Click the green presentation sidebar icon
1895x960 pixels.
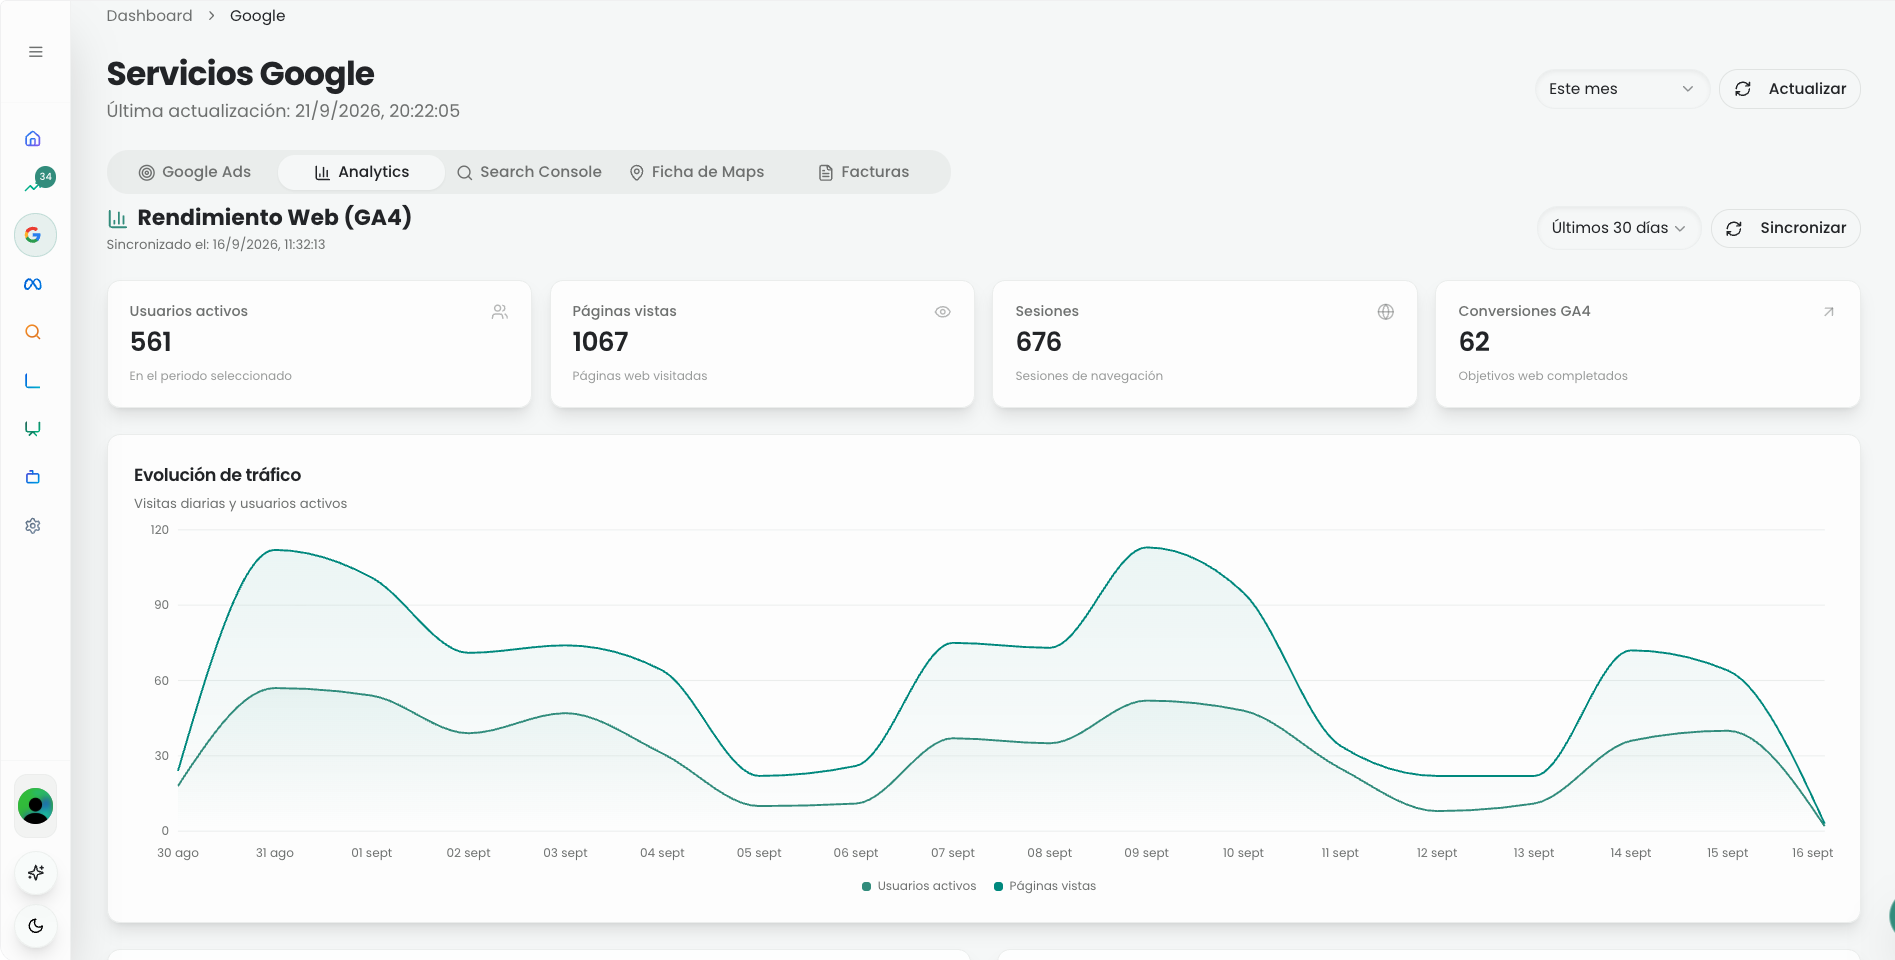click(x=33, y=429)
